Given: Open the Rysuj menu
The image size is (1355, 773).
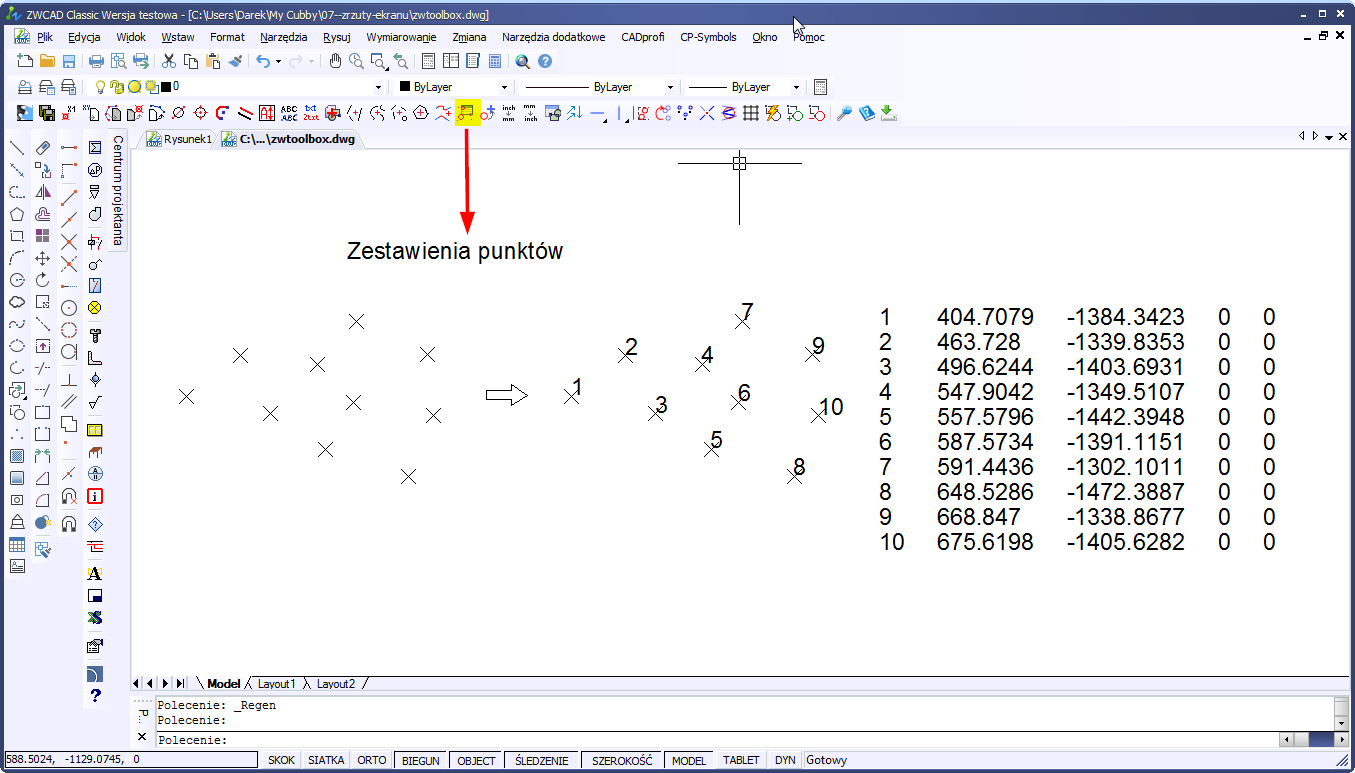Looking at the screenshot, I should (x=337, y=37).
